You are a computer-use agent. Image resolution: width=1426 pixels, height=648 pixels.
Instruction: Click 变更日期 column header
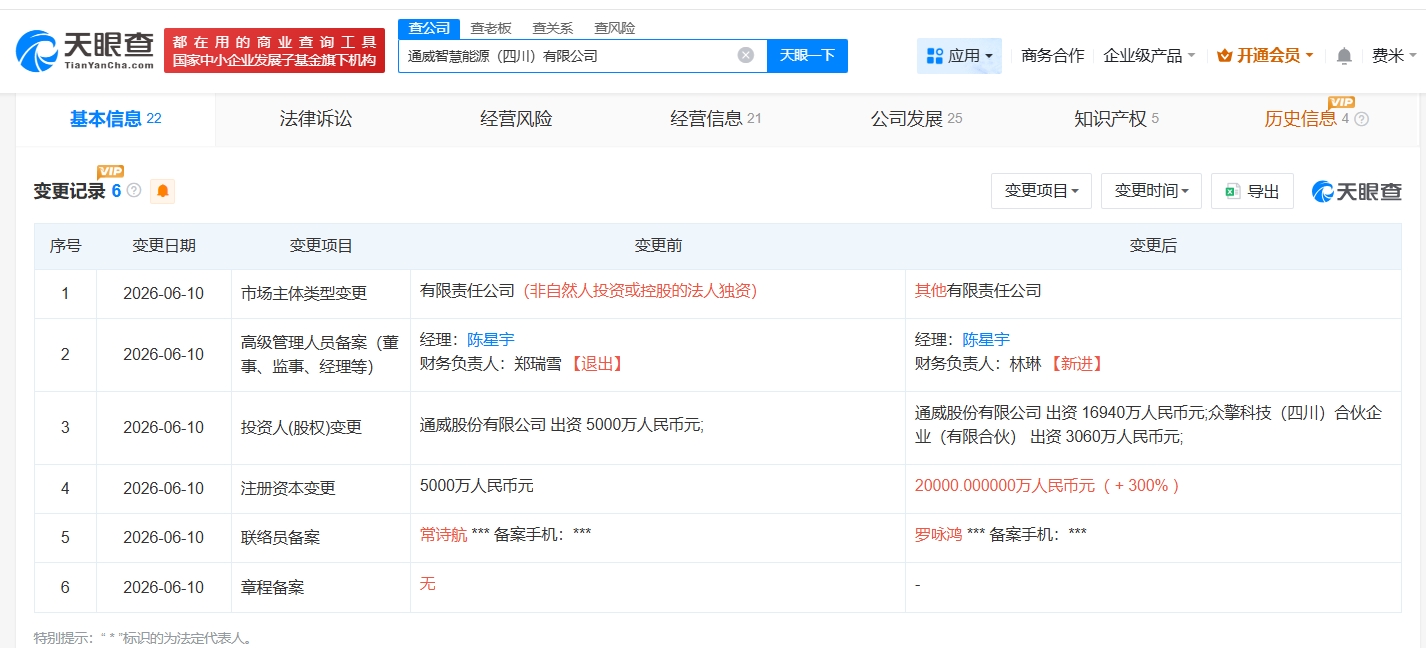point(164,246)
